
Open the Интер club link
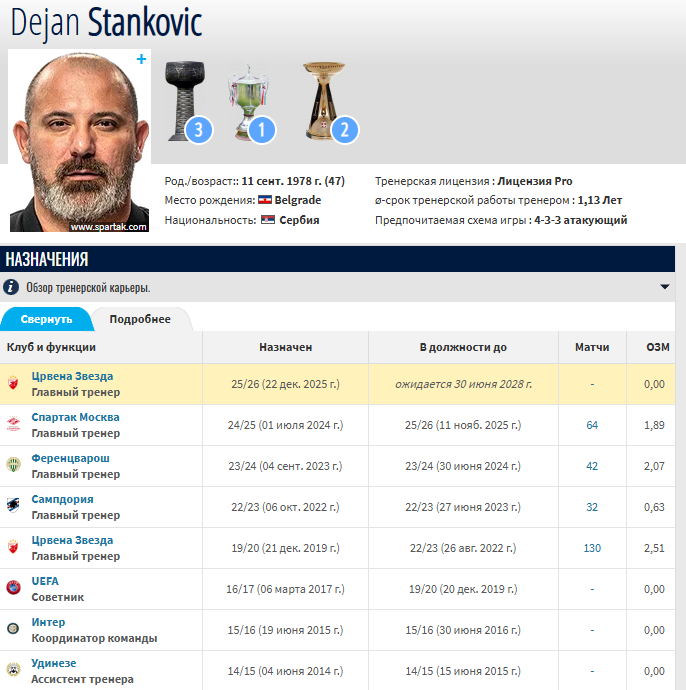(48, 622)
